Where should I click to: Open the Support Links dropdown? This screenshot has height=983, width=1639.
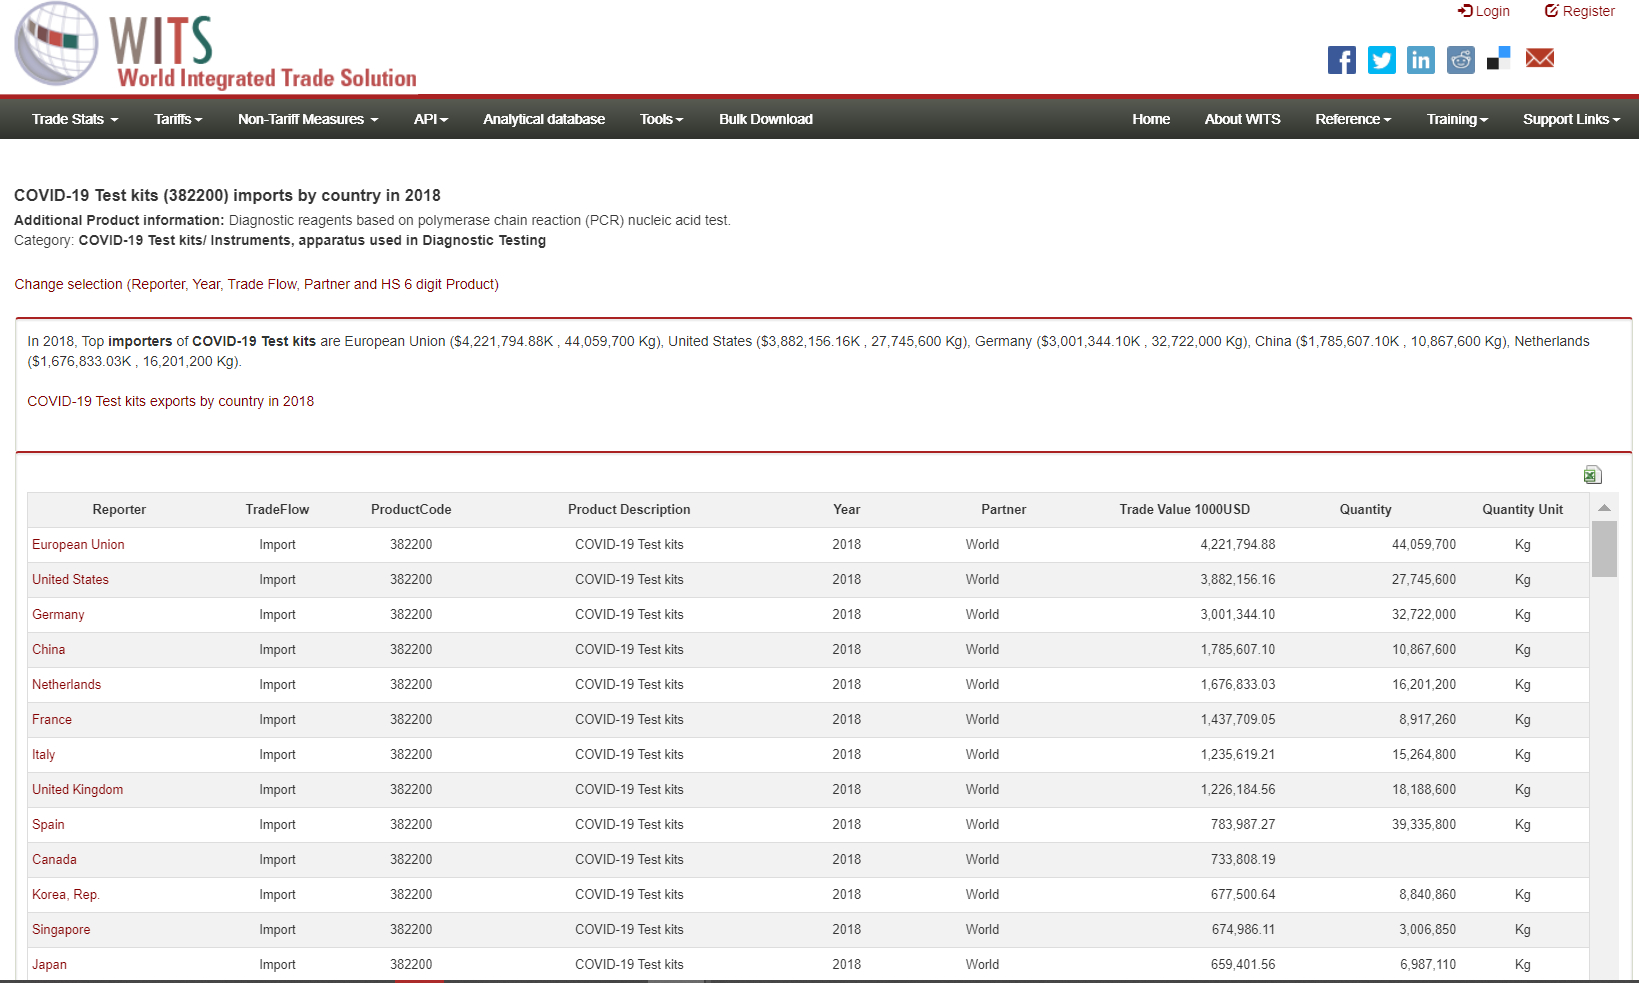point(1571,119)
